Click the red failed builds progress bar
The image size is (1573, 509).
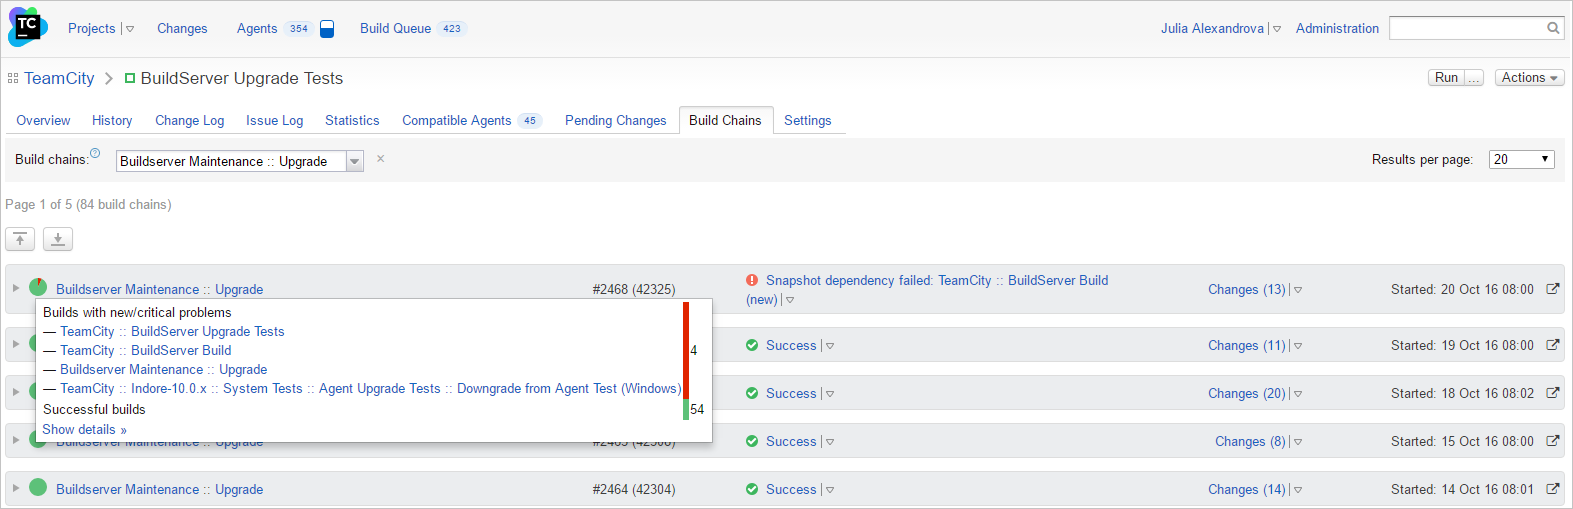(x=686, y=350)
